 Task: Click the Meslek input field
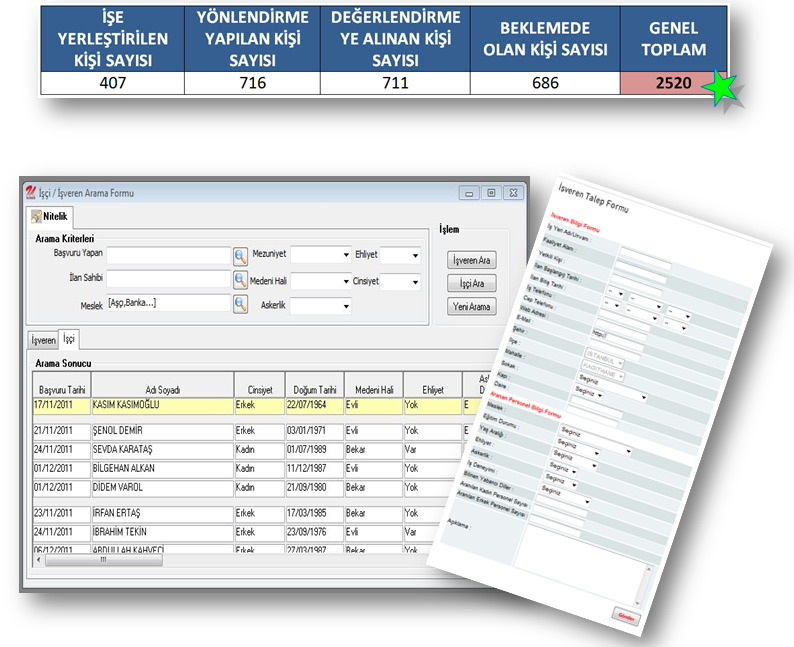pos(169,303)
